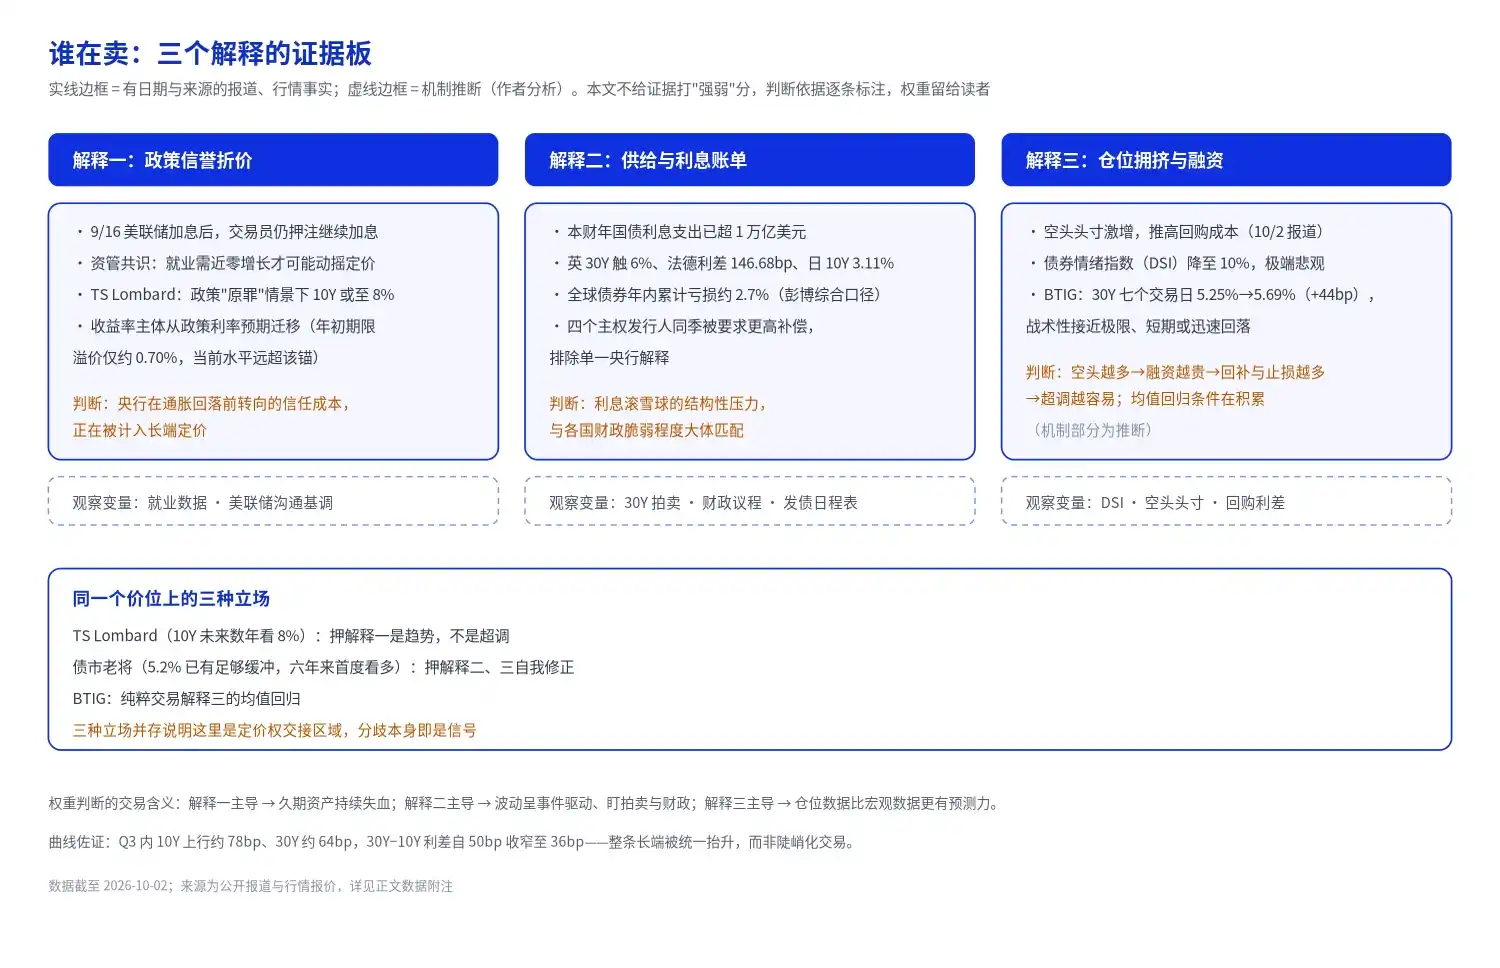This screenshot has height=968, width=1500.
Task: Click the dashed box "观察变量：就业数据 · 美联储沟通基调"
Action: [x=273, y=501]
